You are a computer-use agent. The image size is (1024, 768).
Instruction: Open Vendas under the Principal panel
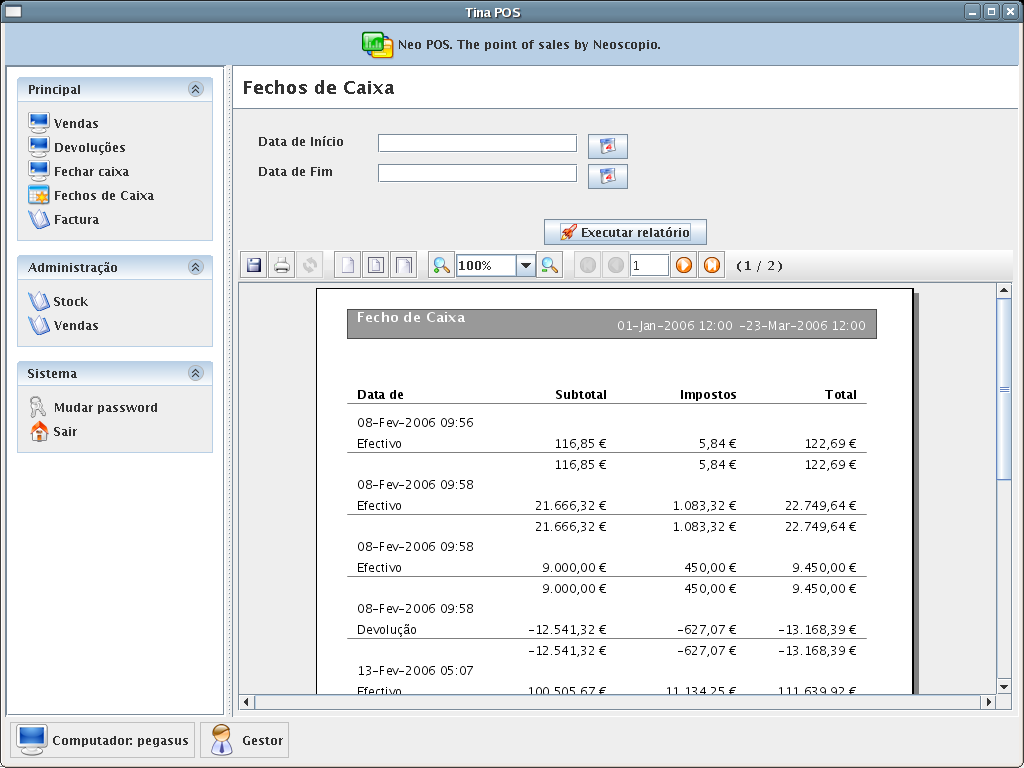pos(63,123)
